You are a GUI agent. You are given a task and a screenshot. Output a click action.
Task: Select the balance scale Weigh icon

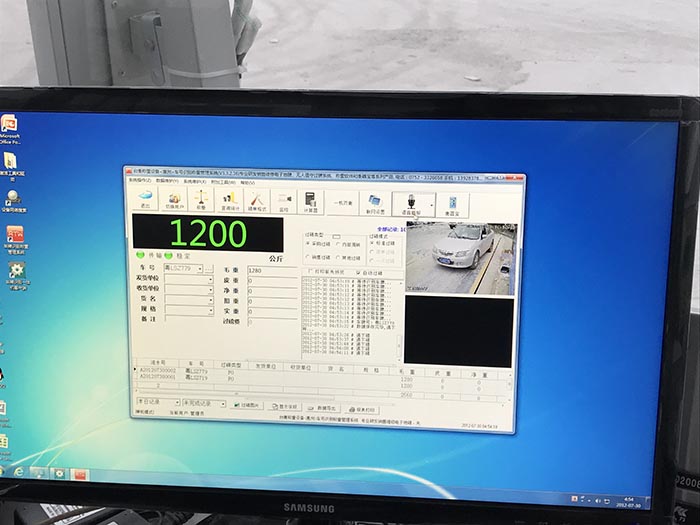pos(201,200)
